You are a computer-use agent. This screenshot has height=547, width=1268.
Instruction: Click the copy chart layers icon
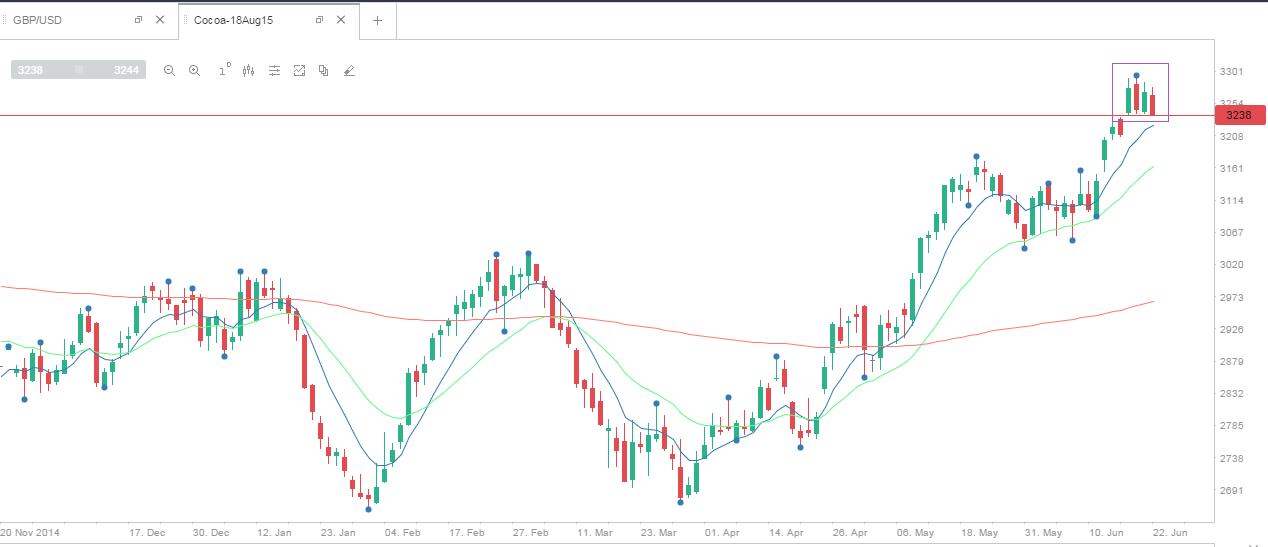click(x=323, y=70)
